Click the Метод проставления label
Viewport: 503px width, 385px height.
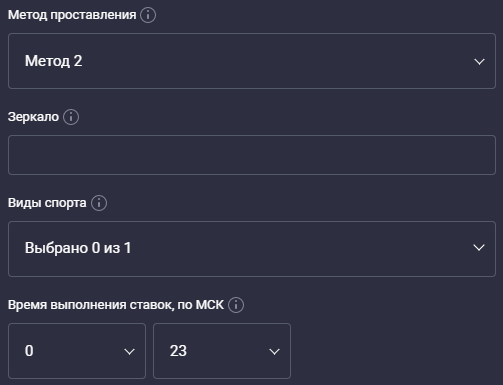point(72,15)
